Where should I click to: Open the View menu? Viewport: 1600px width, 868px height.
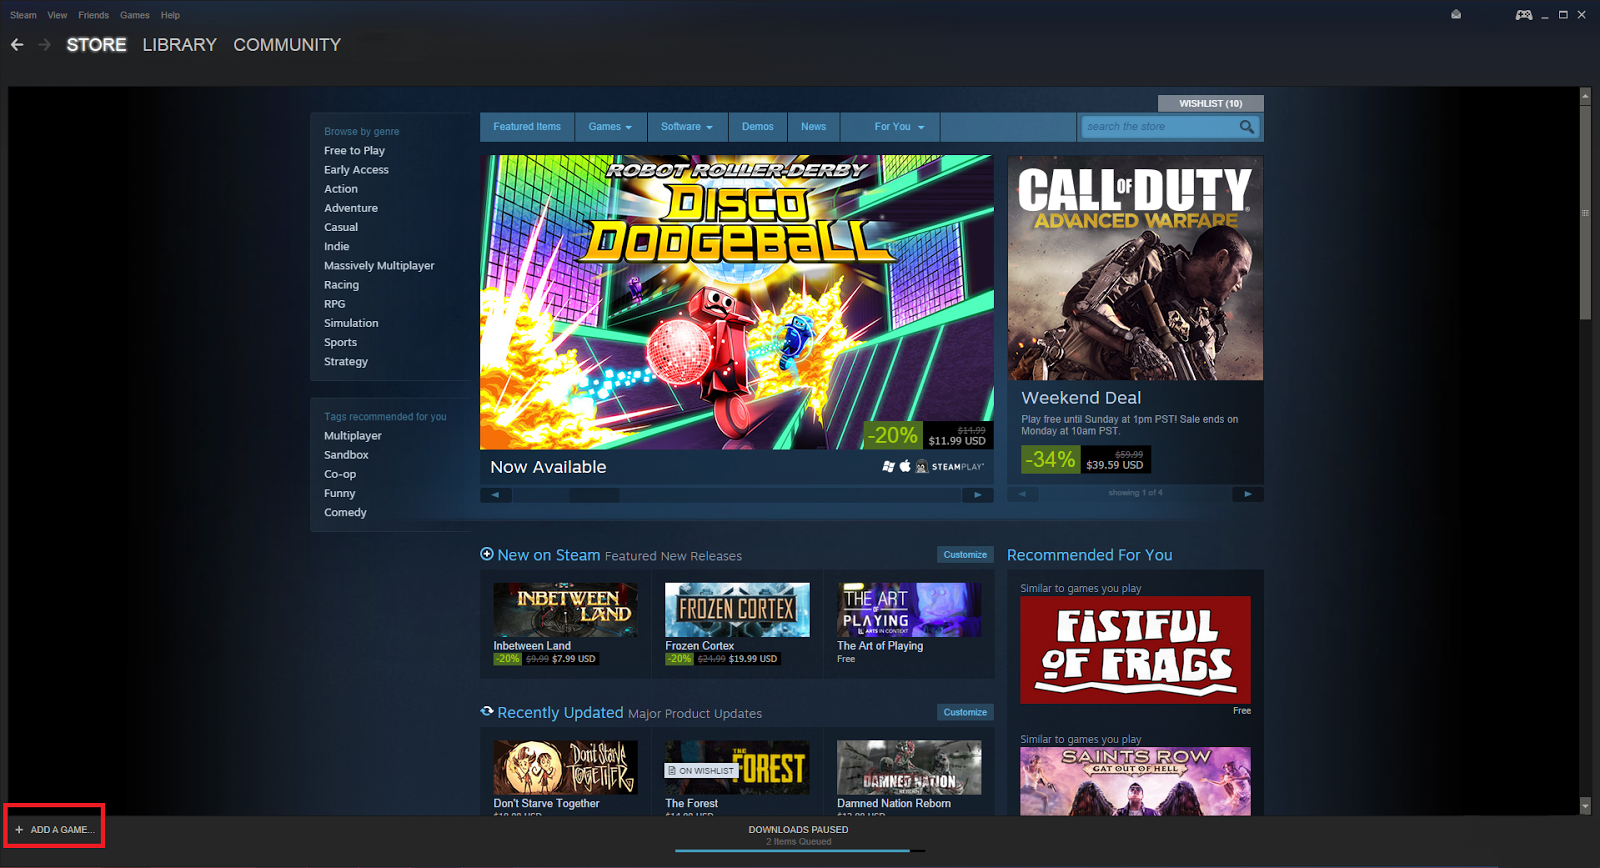(x=57, y=15)
